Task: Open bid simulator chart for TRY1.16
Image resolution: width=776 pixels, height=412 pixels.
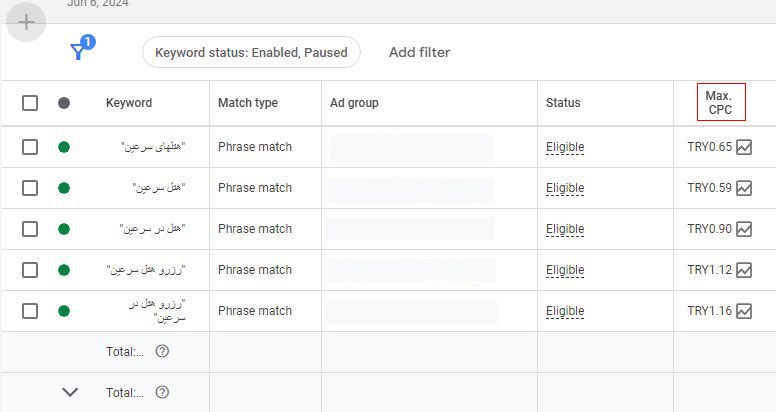Action: click(x=744, y=311)
